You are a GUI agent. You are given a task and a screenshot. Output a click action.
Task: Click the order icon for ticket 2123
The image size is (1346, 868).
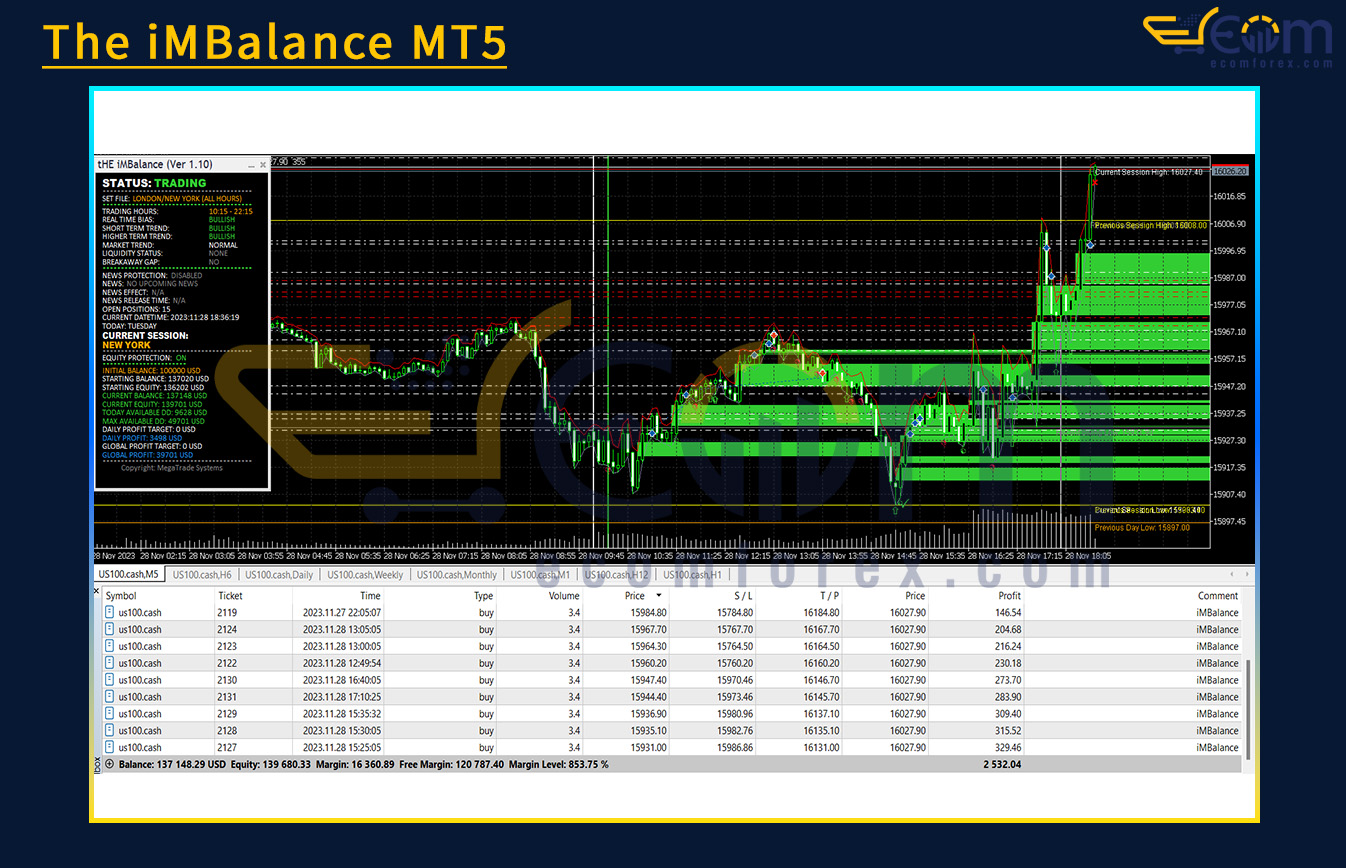click(x=110, y=646)
